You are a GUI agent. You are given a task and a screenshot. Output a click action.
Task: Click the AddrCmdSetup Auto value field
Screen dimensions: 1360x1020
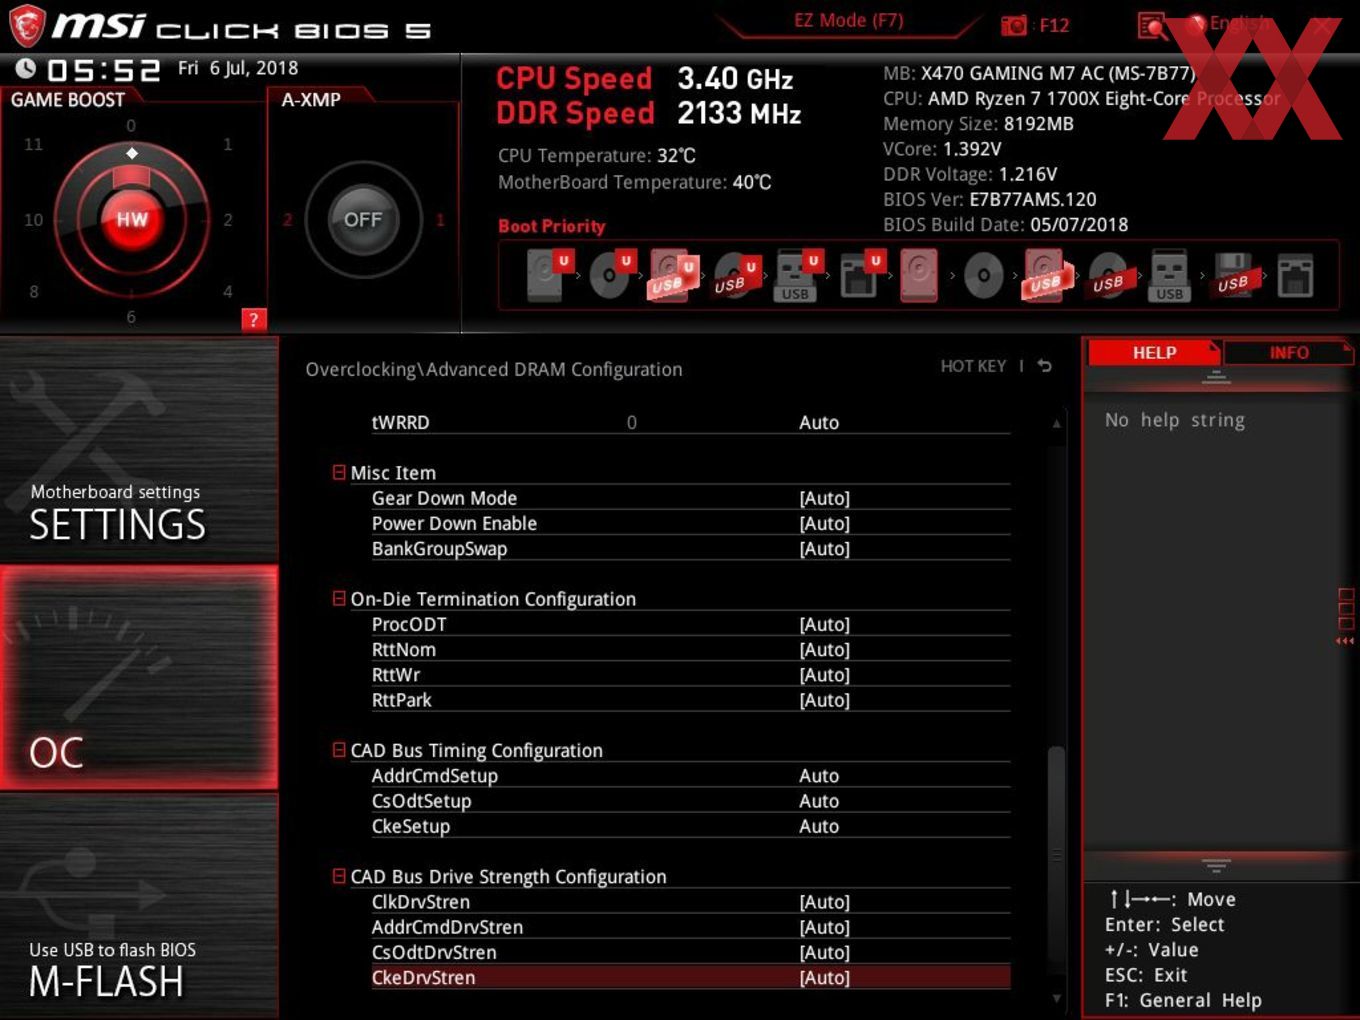(818, 775)
